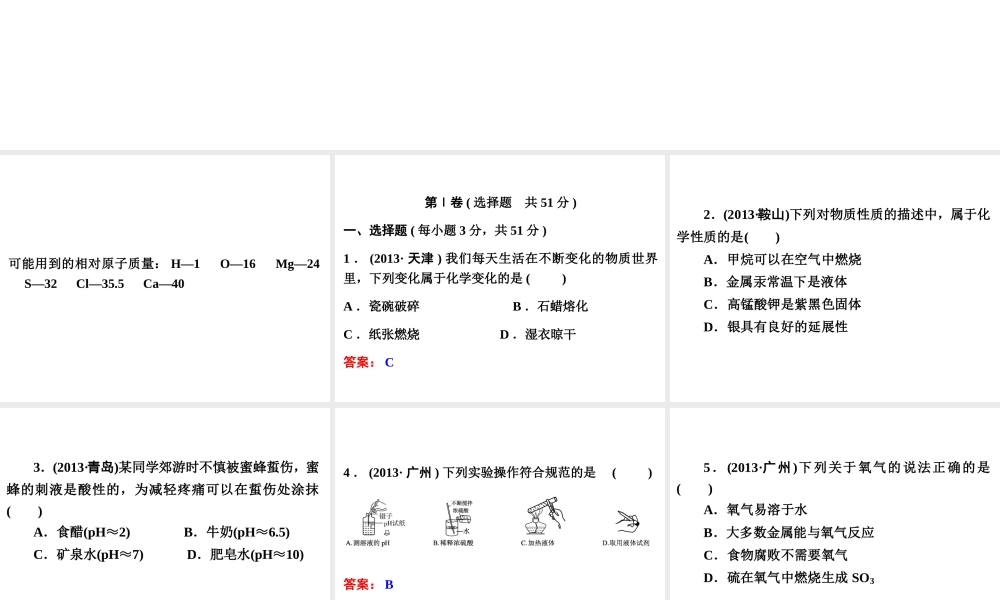Select option C．高锰酸钾是紫黑色固体
The height and width of the screenshot is (600, 1000).
783,304
